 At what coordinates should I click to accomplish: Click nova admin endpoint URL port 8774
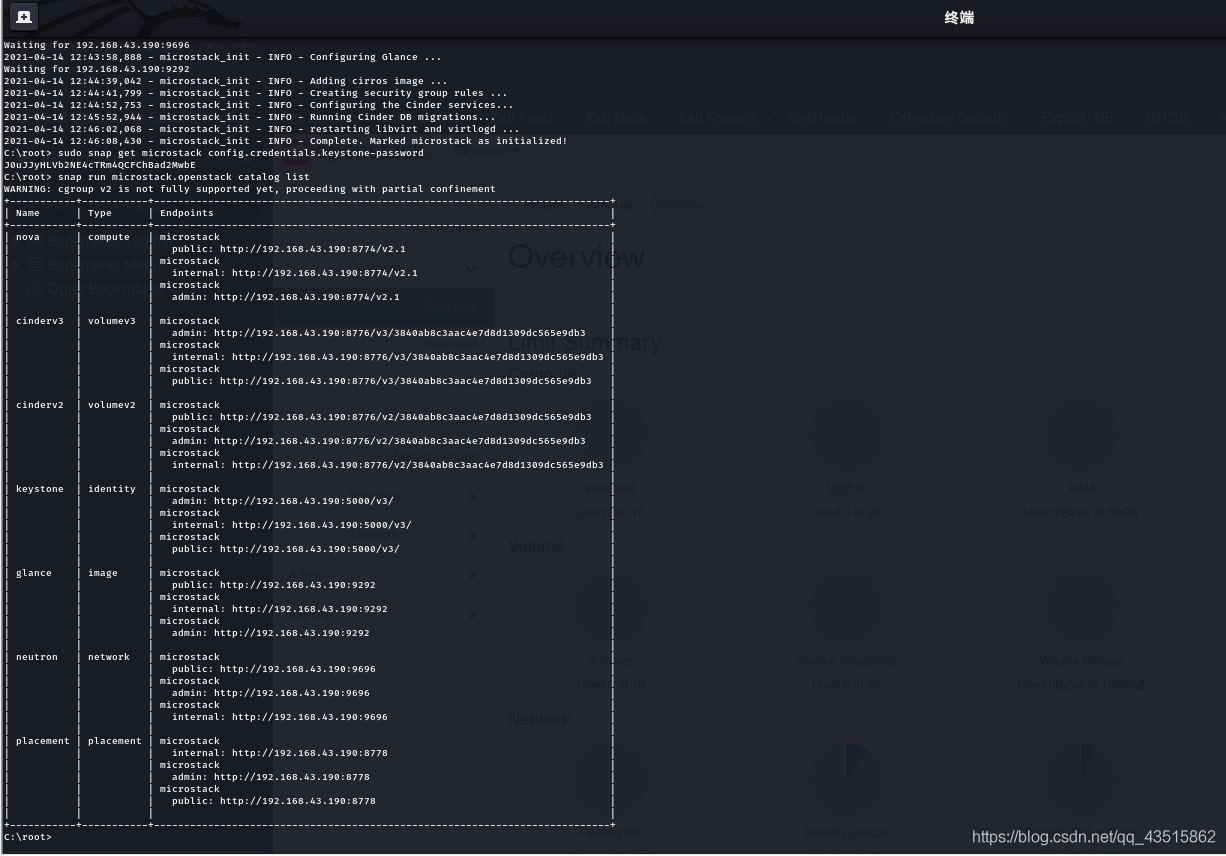[307, 297]
